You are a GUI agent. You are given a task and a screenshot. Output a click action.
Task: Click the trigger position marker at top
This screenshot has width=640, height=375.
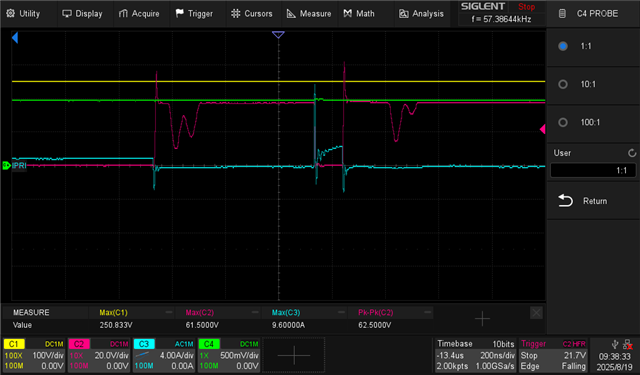point(278,35)
